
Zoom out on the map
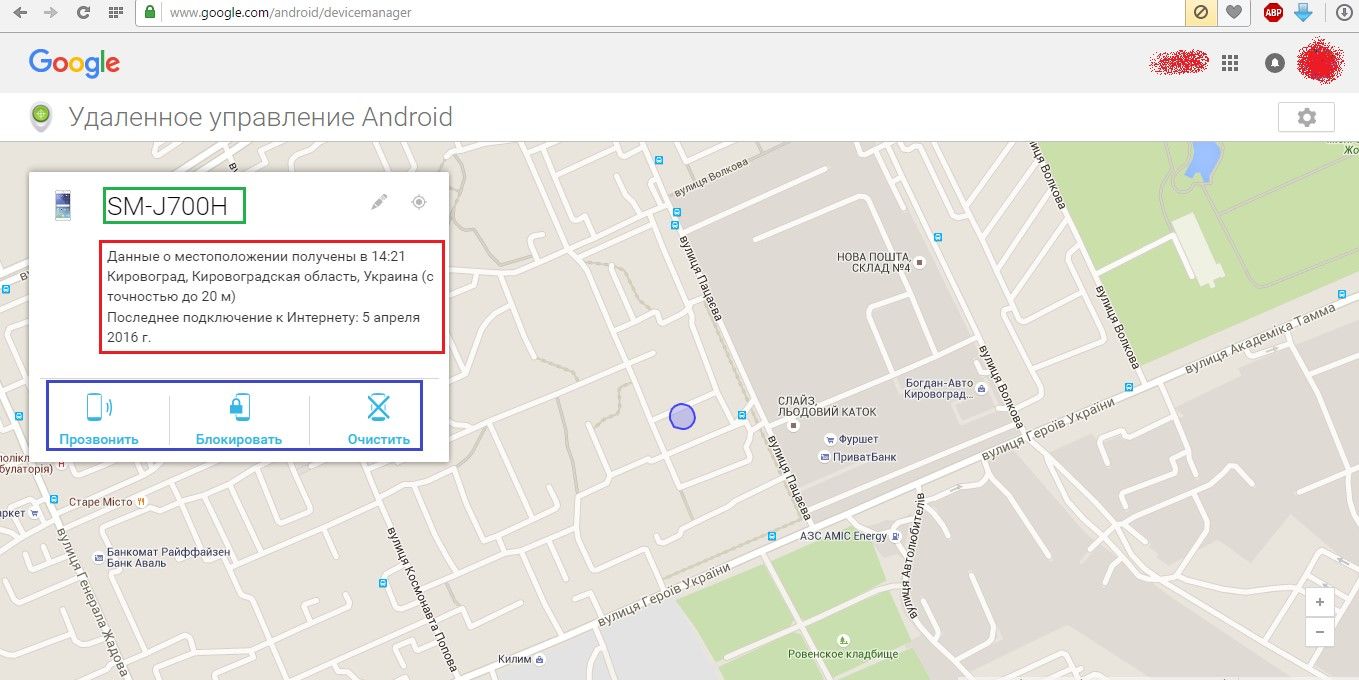pos(1320,632)
